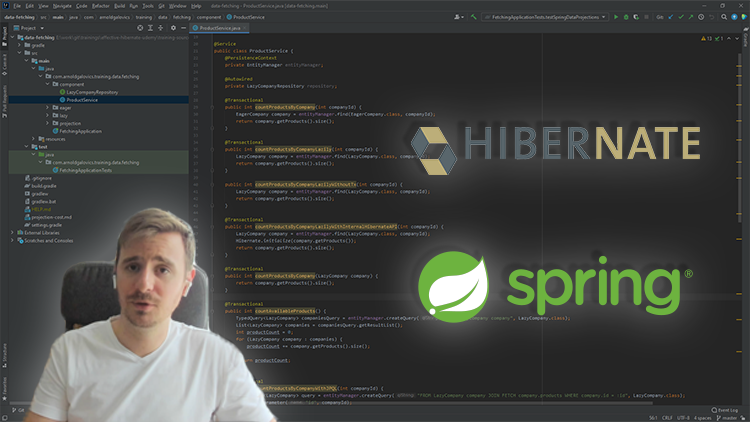Open the Tools menu
The height and width of the screenshot is (422, 750).
[148, 6]
